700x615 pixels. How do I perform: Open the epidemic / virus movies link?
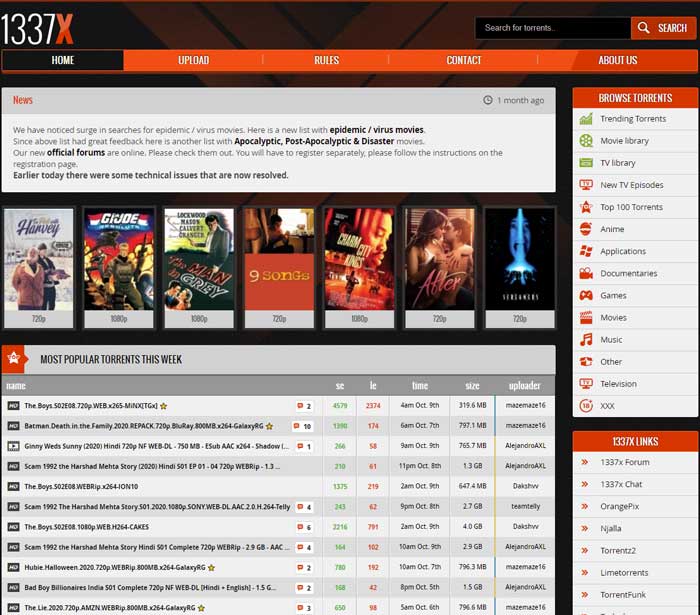point(376,130)
